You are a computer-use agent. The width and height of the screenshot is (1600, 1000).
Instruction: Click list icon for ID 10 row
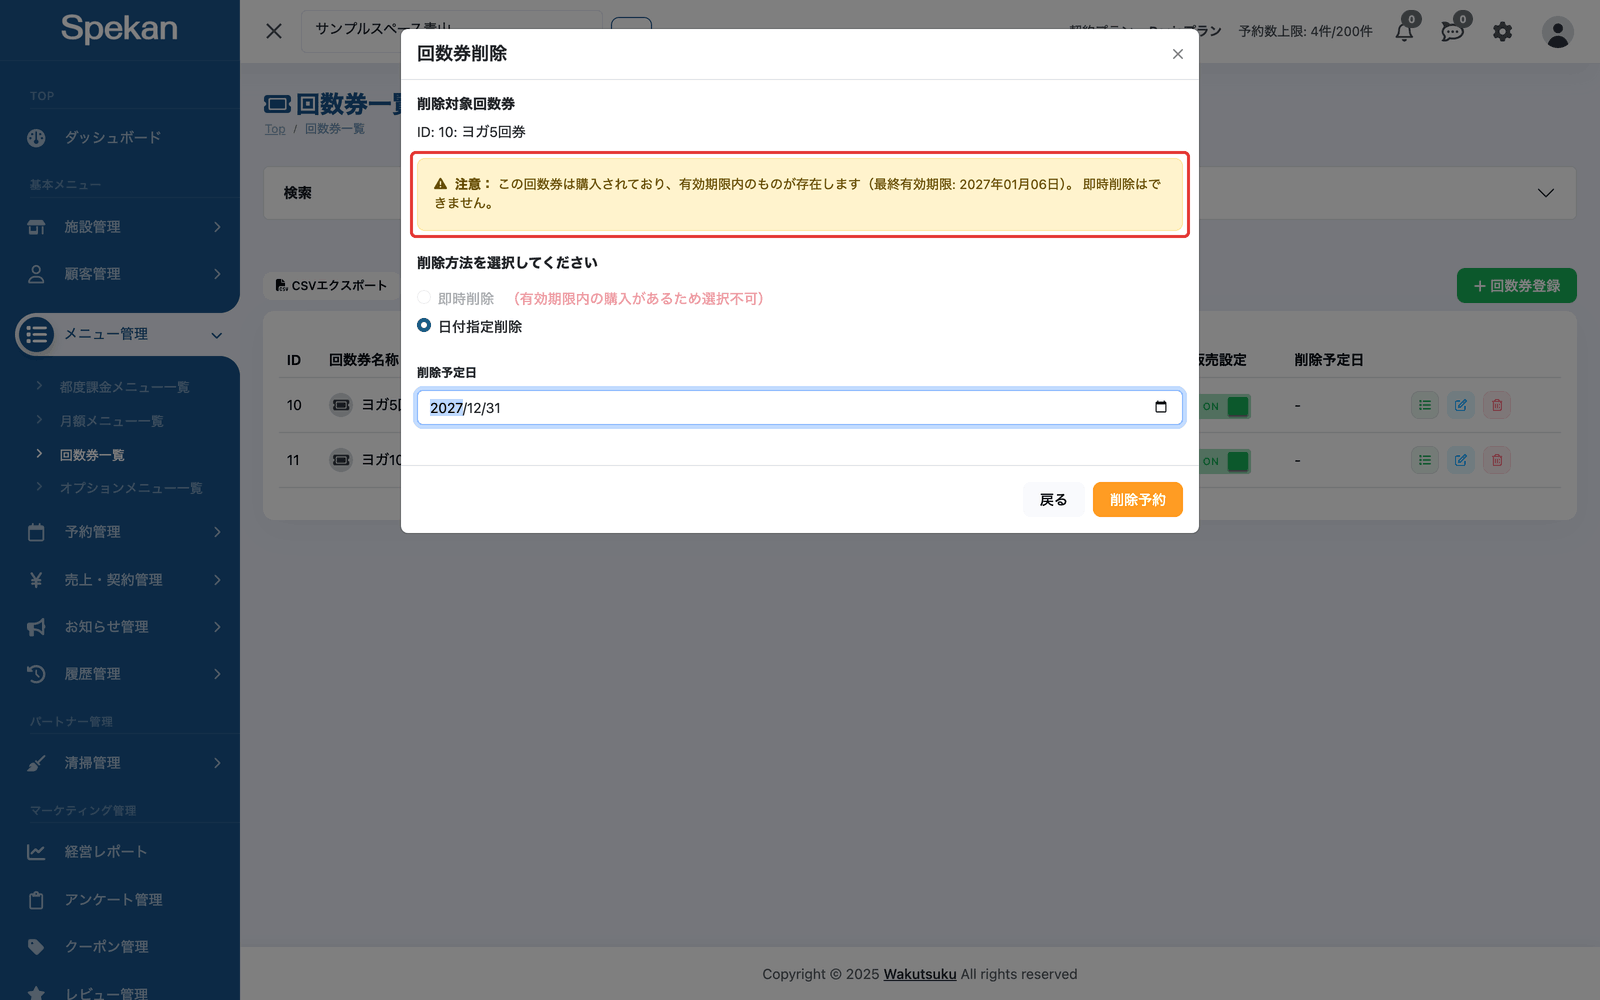point(1425,405)
